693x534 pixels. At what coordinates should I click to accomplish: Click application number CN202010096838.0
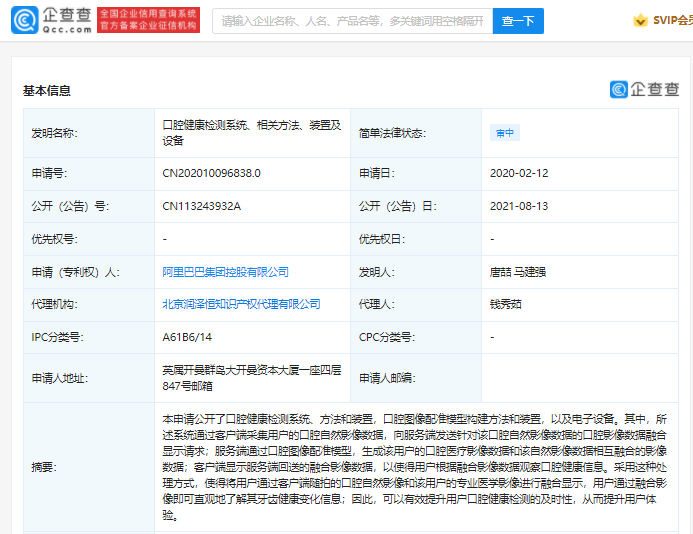click(x=211, y=173)
